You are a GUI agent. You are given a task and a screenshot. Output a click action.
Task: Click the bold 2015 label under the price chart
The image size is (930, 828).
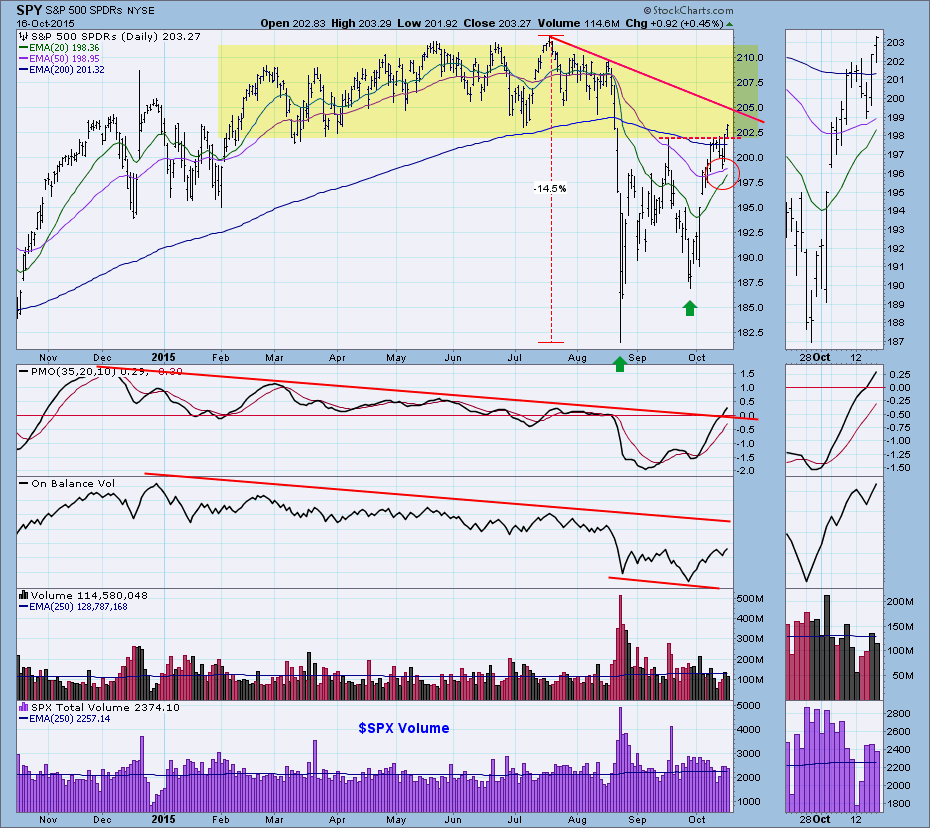tap(164, 357)
